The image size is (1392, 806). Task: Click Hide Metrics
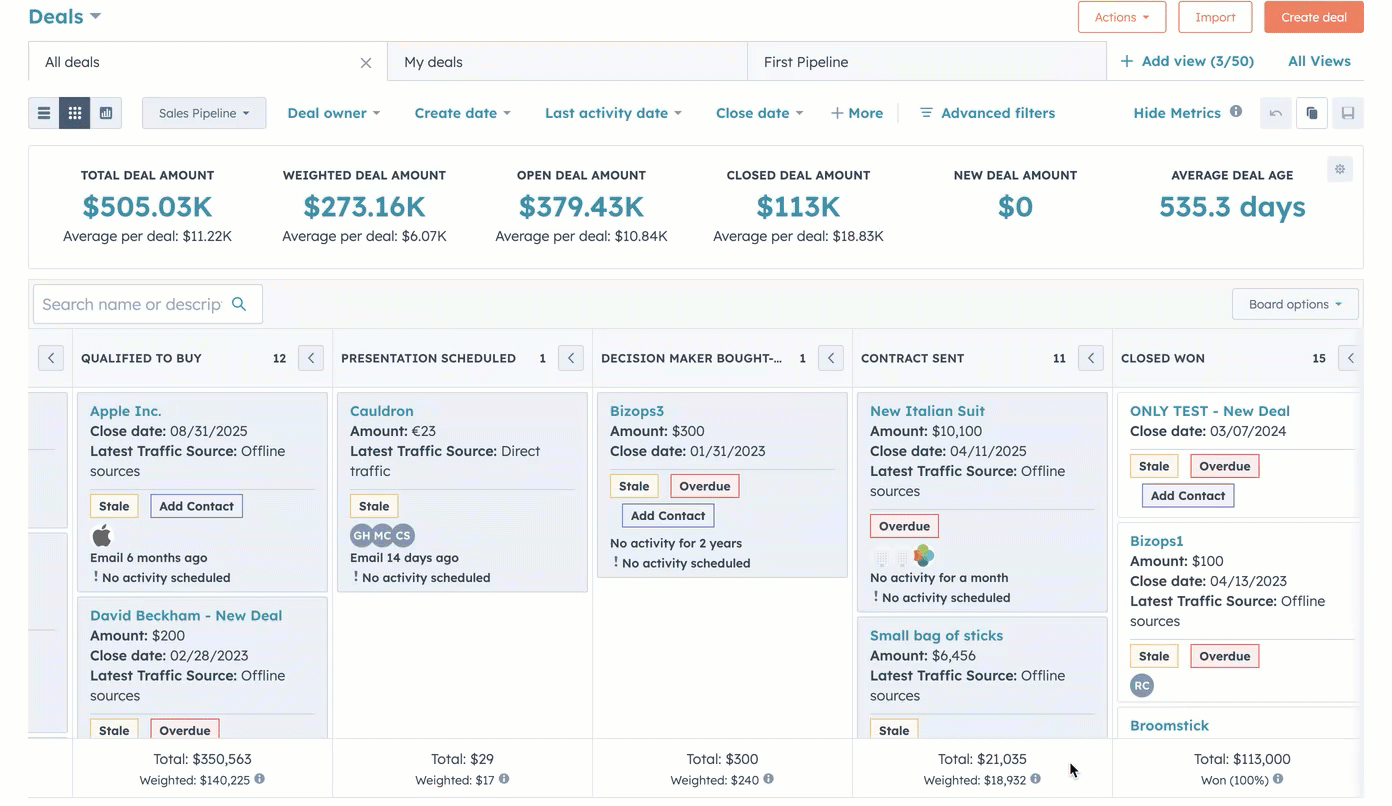click(1177, 113)
